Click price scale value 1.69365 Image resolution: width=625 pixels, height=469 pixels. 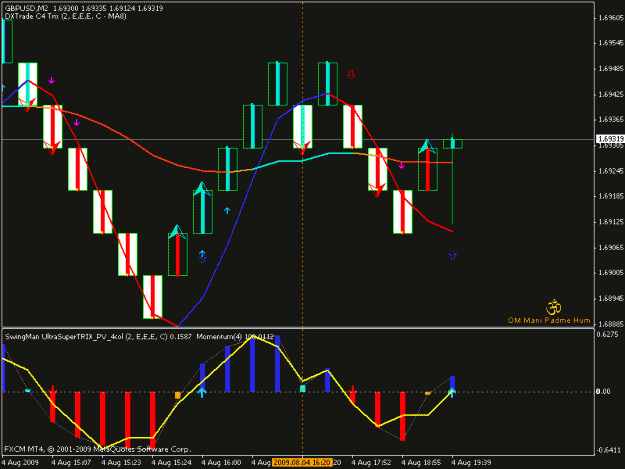pos(611,120)
